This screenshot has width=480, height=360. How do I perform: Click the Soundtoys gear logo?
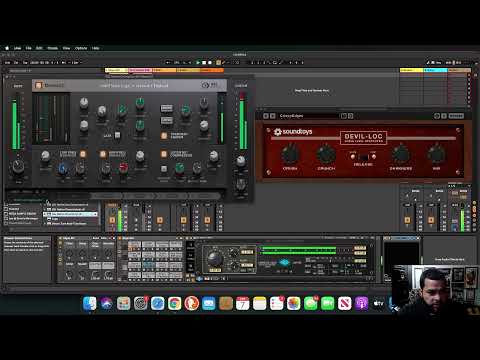277,132
